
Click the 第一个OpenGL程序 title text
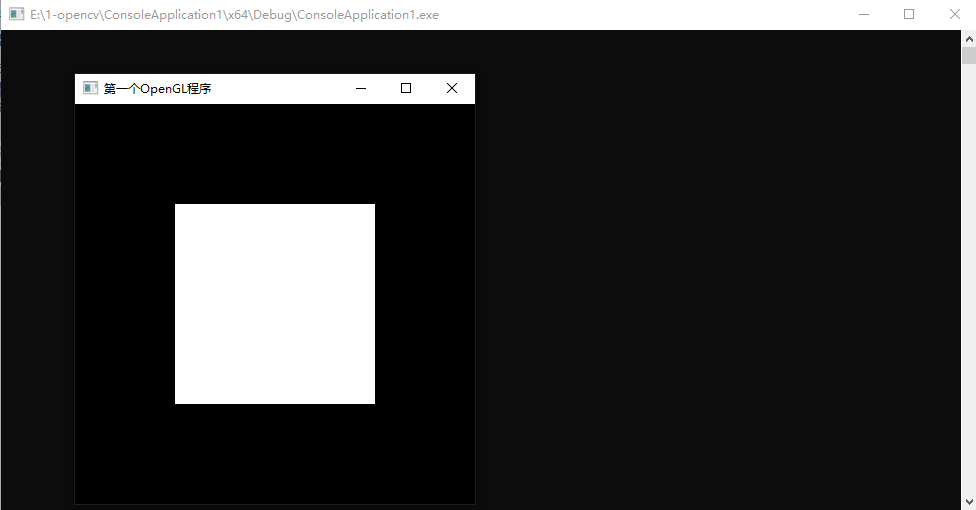157,88
